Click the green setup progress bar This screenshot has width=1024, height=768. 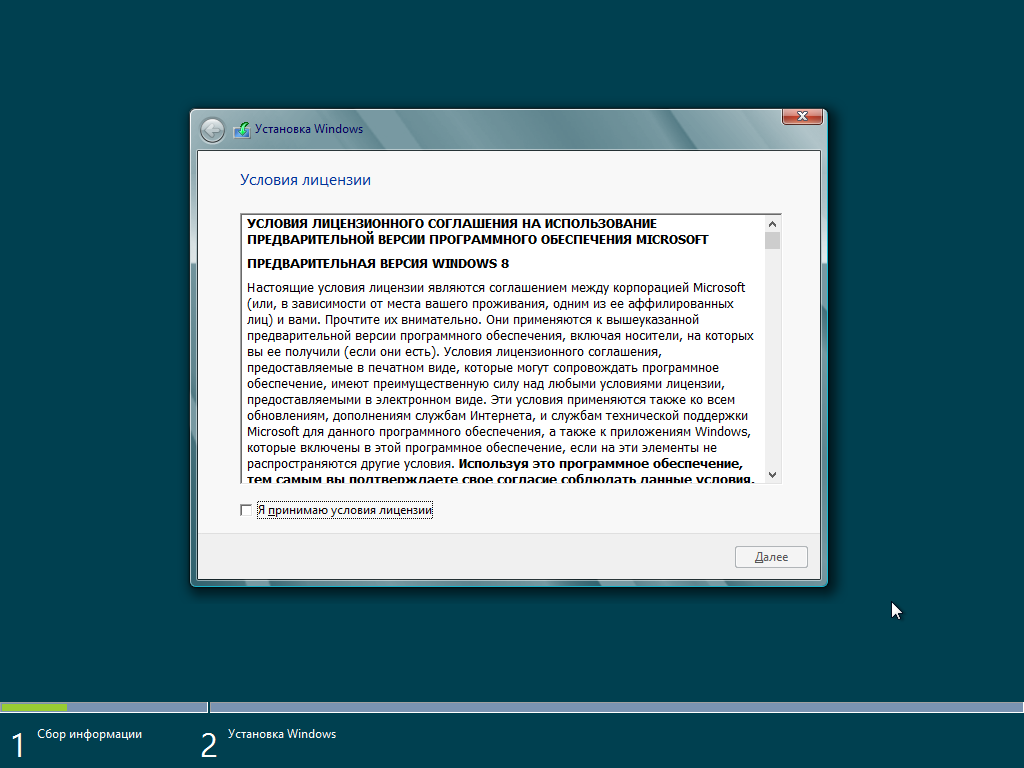point(34,707)
